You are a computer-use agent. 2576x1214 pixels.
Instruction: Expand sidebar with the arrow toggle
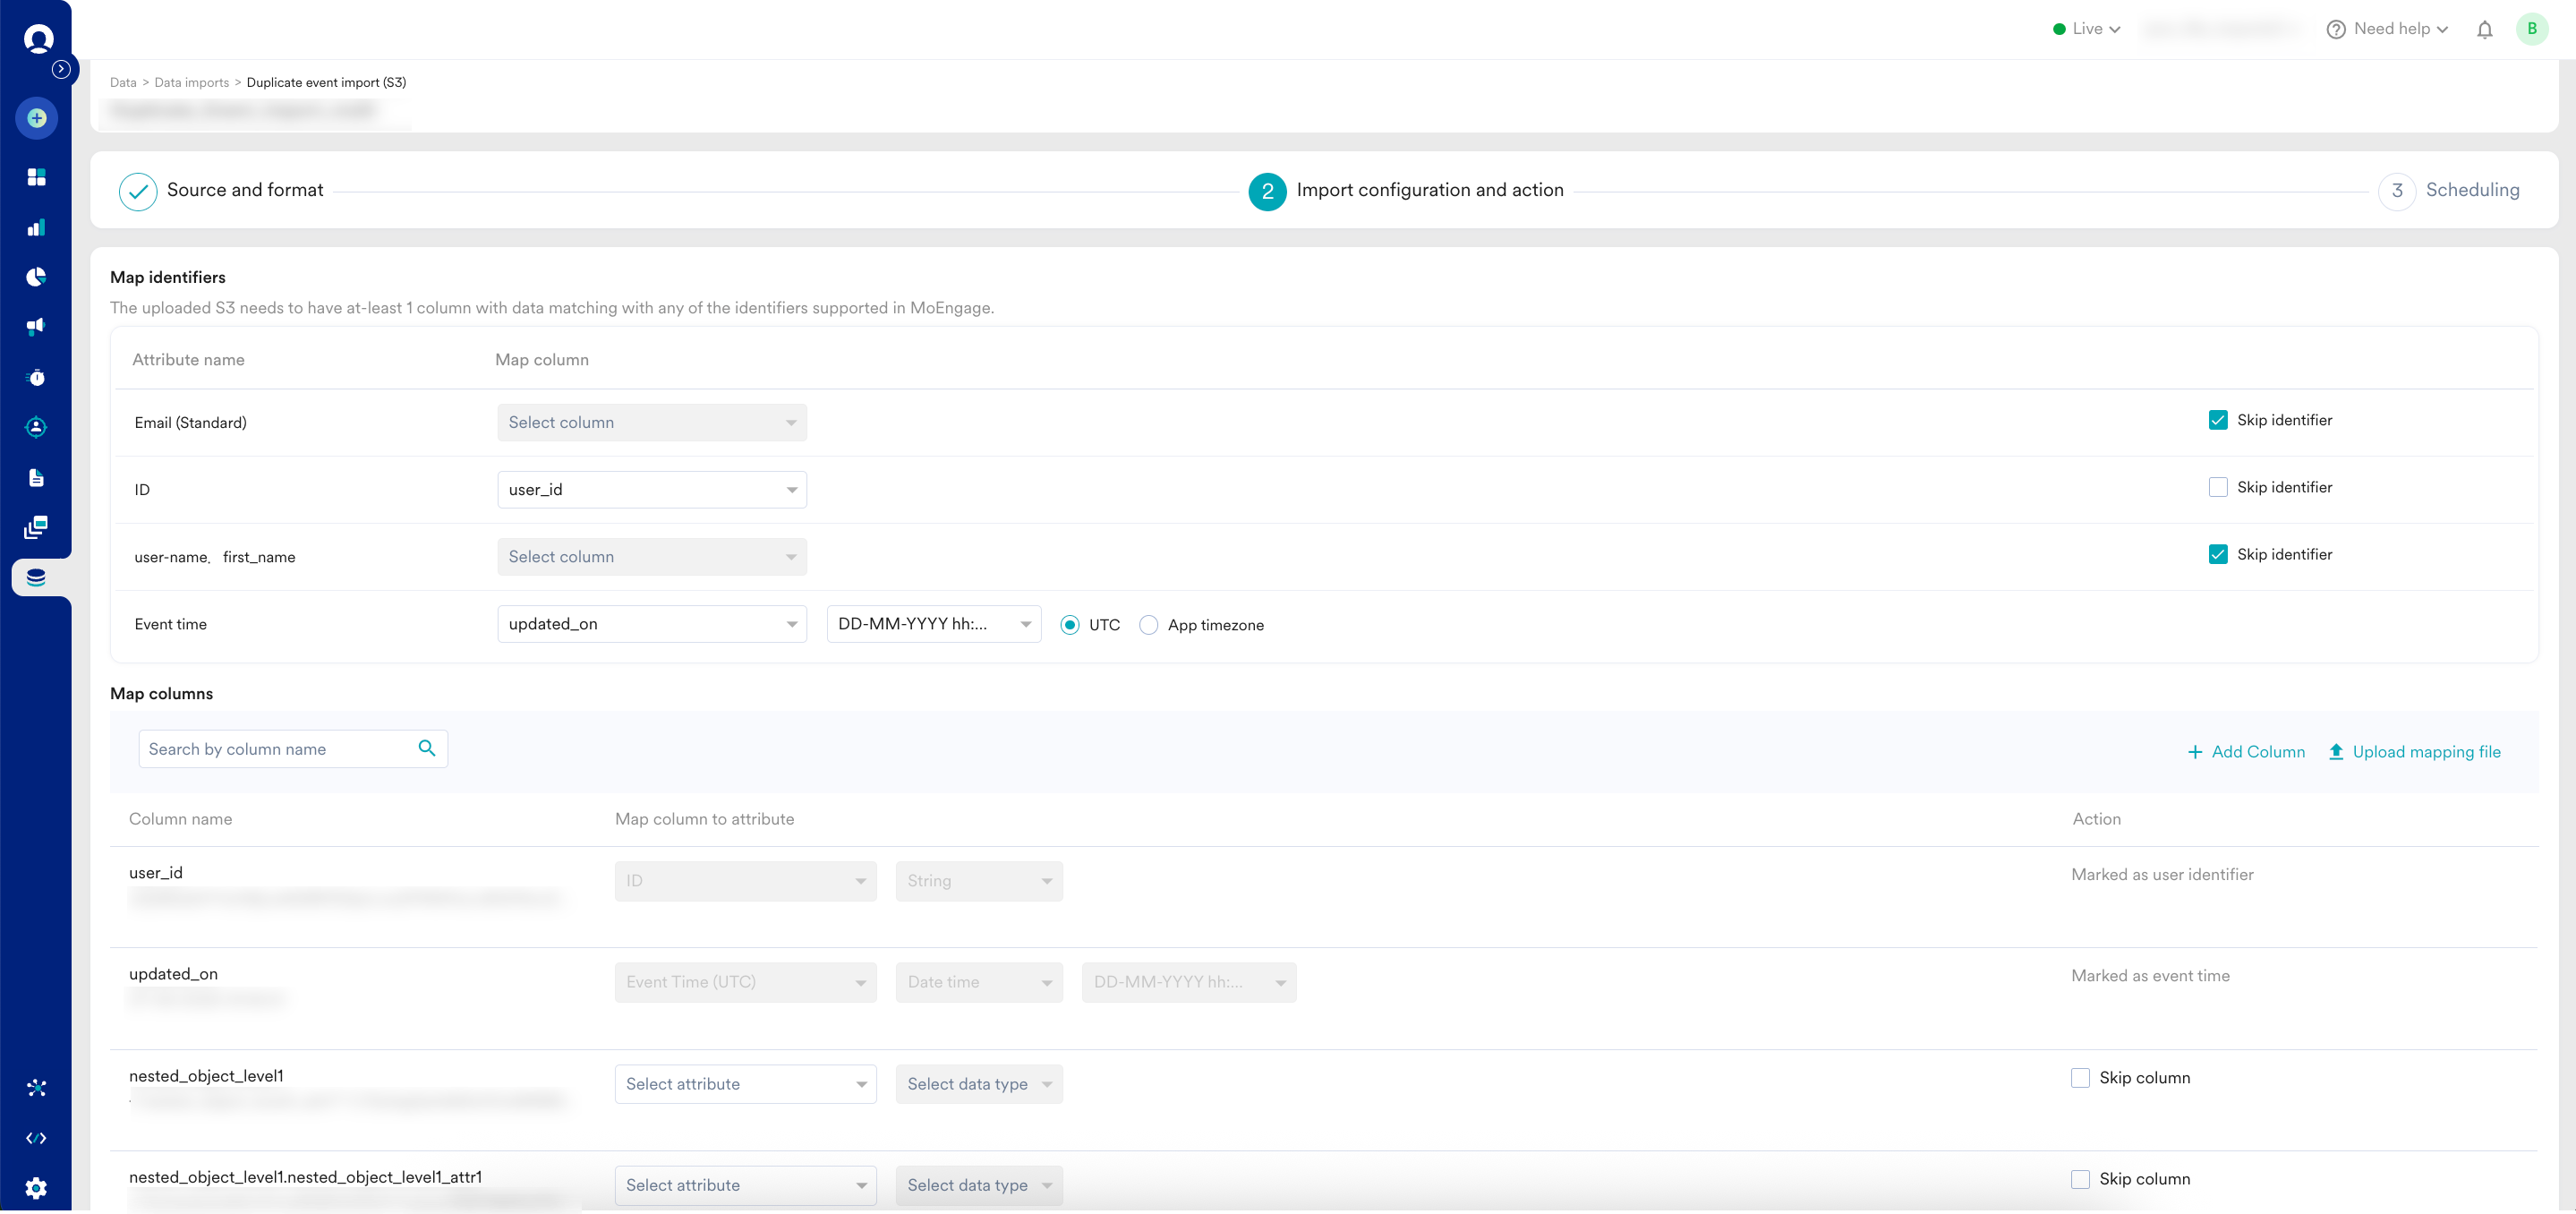tap(62, 69)
